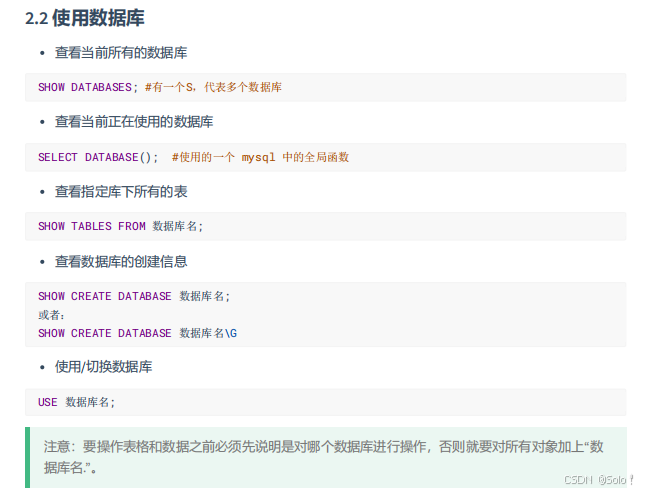Click the code 'SHOW DATABASES;'
This screenshot has width=646, height=491.
coord(88,87)
